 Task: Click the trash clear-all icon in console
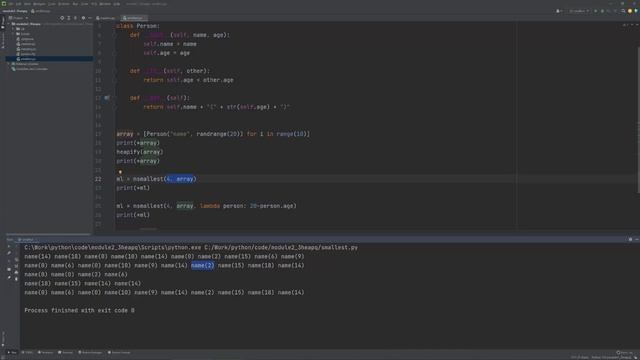(x=17, y=279)
